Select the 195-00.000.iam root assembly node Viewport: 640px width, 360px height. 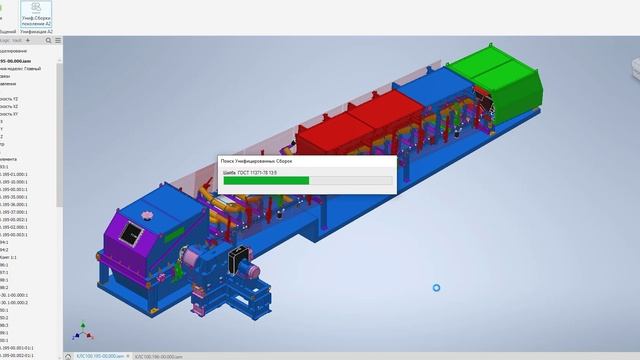tap(16, 61)
